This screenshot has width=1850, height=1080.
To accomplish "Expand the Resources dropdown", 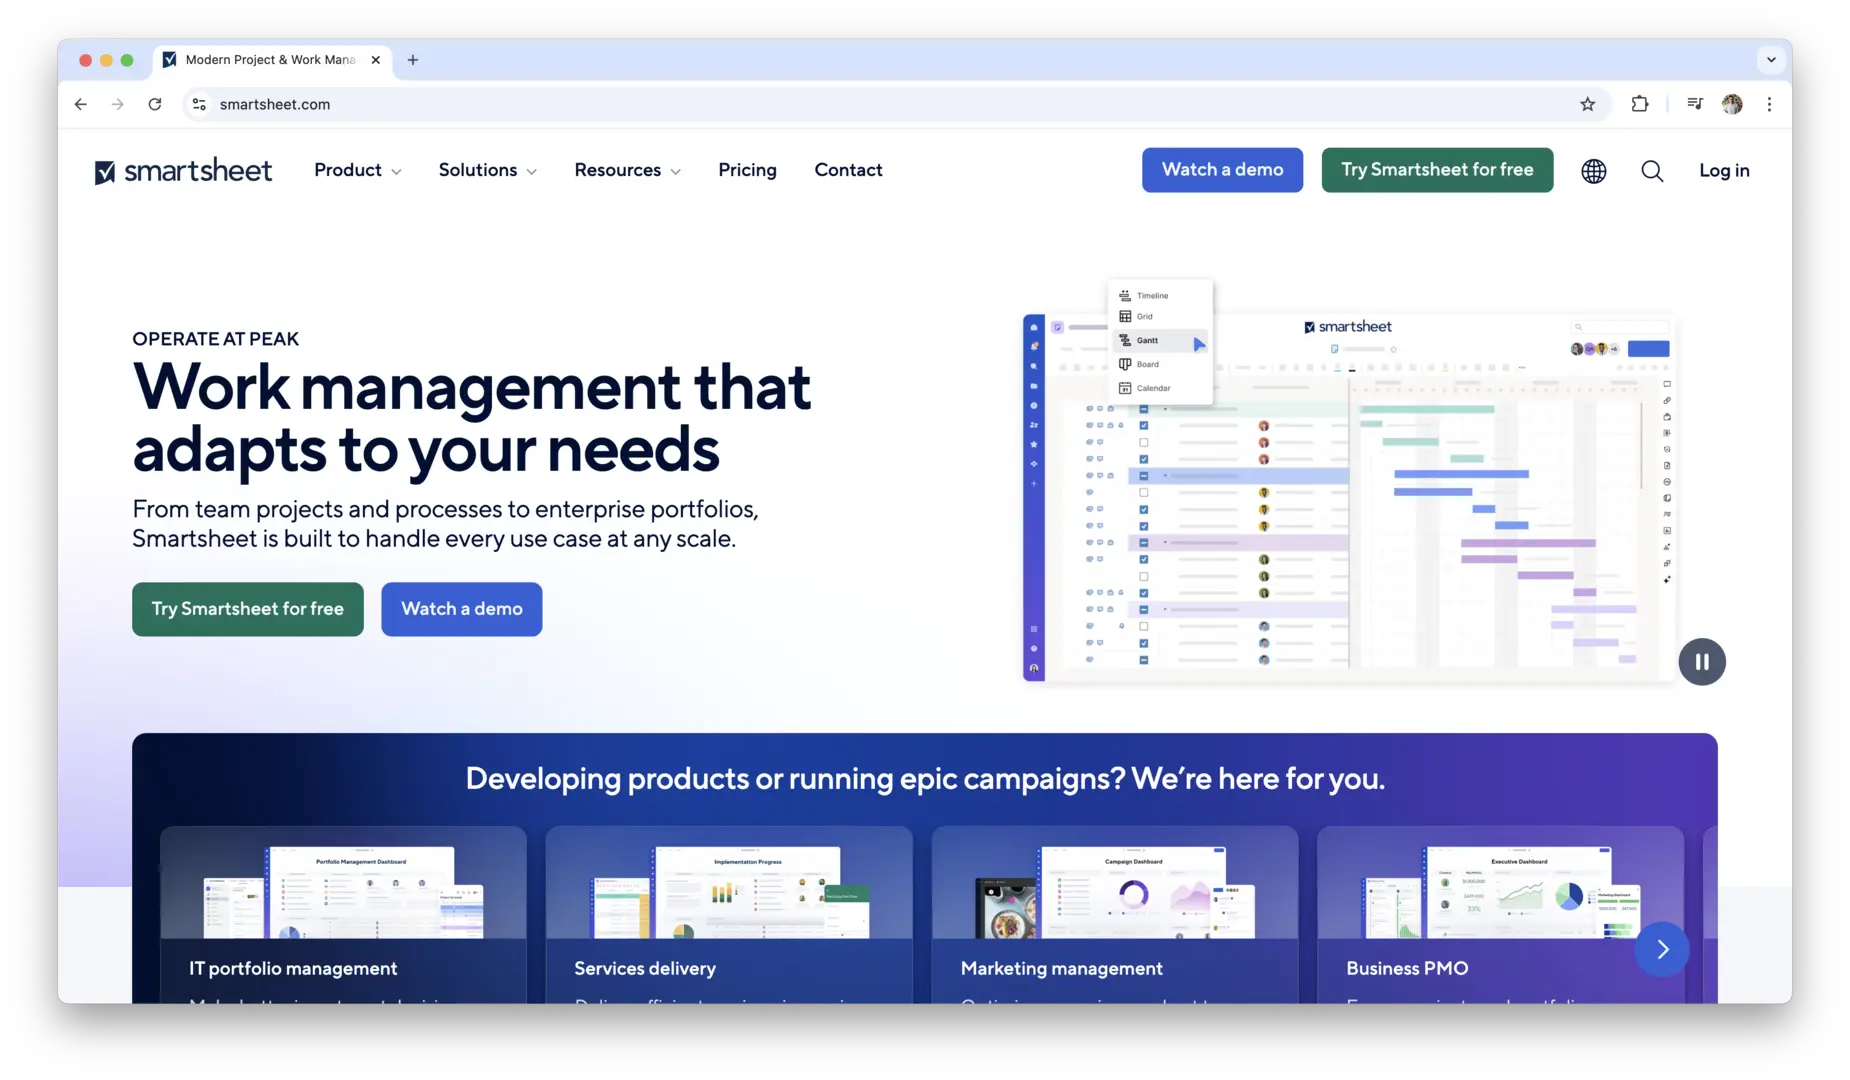I will pos(627,170).
